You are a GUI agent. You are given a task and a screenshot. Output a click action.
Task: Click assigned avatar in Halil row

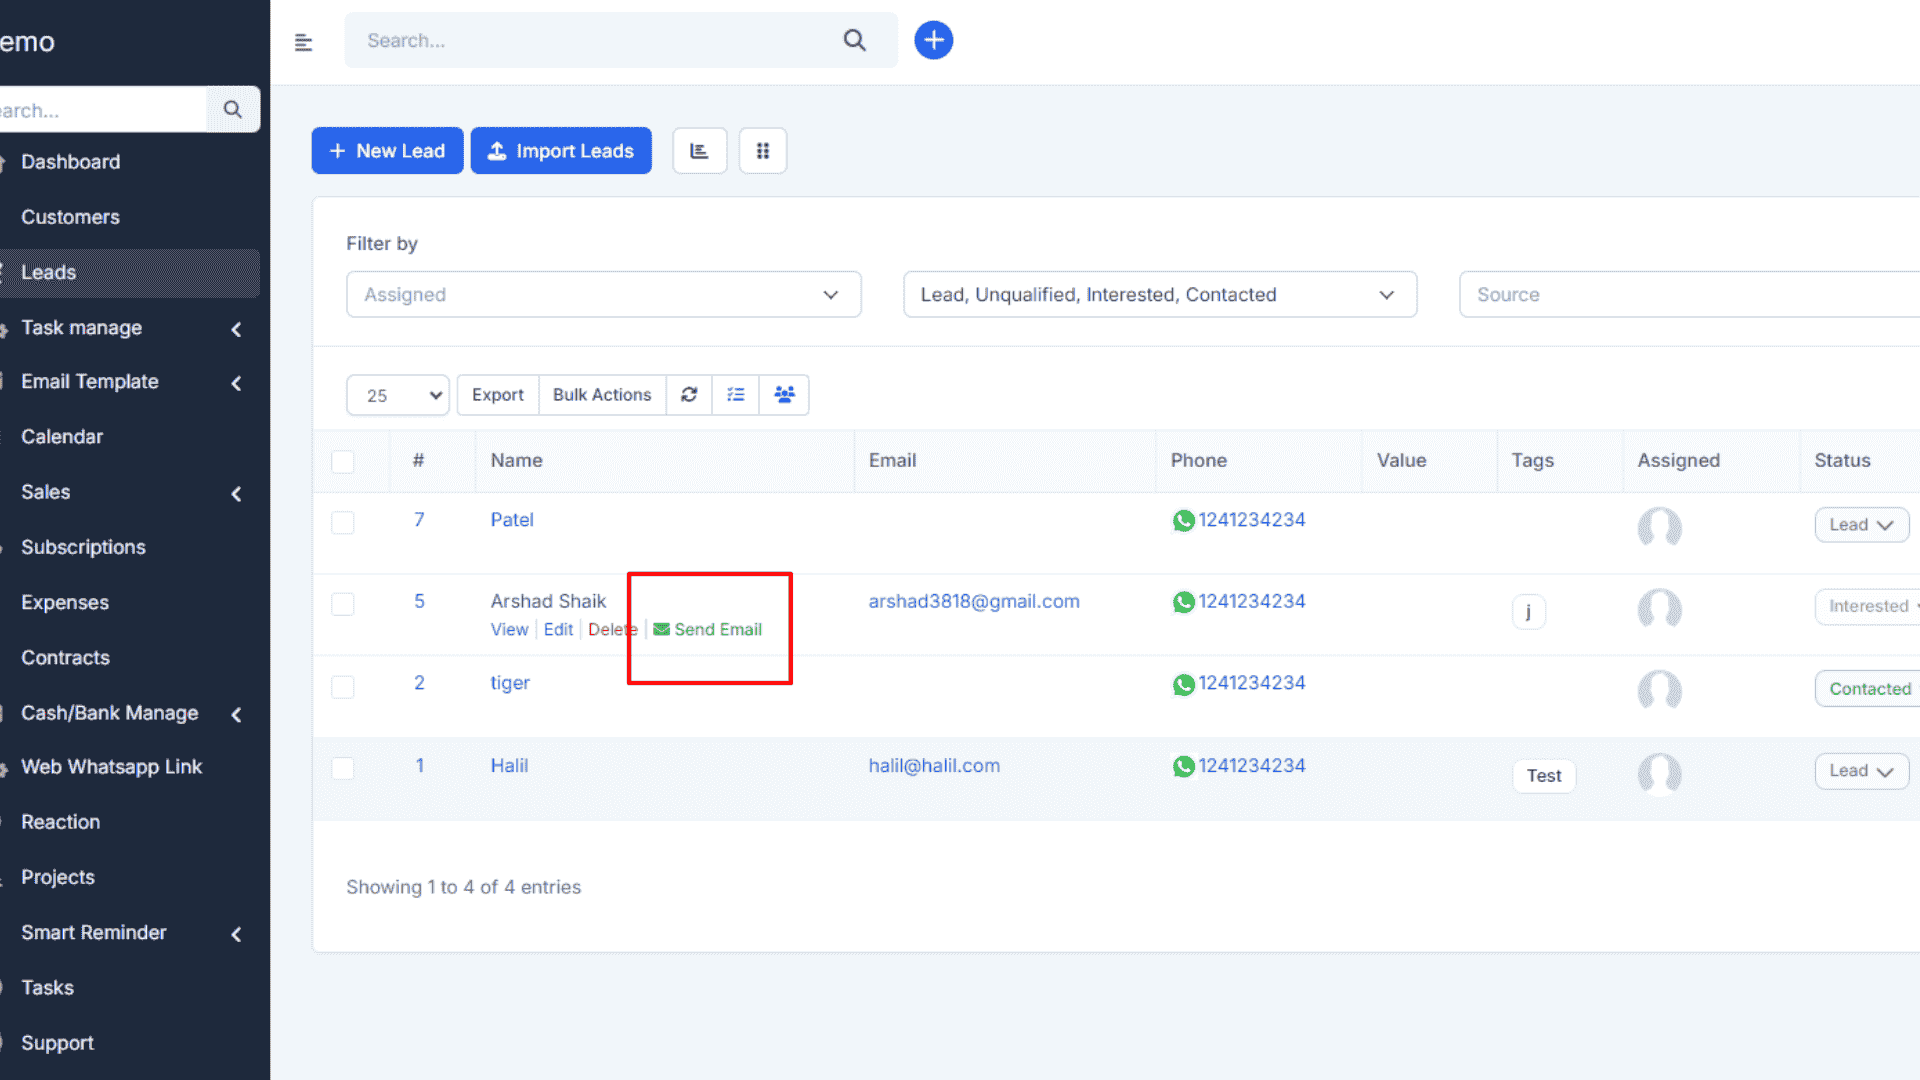click(1659, 774)
